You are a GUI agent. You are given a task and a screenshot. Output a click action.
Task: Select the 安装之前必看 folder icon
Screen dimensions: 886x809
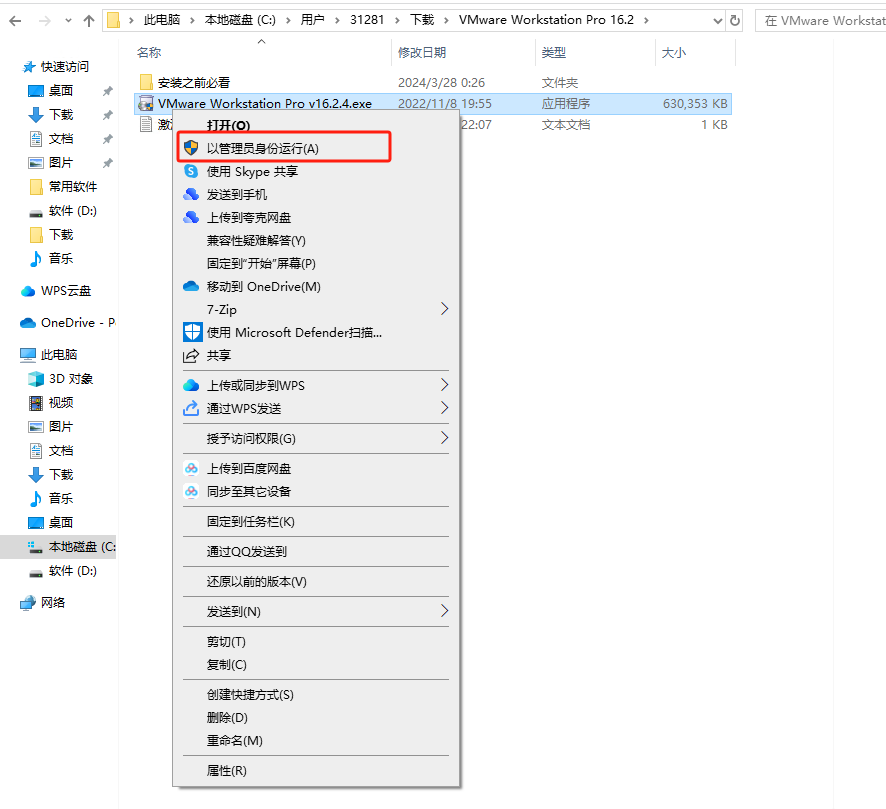146,82
